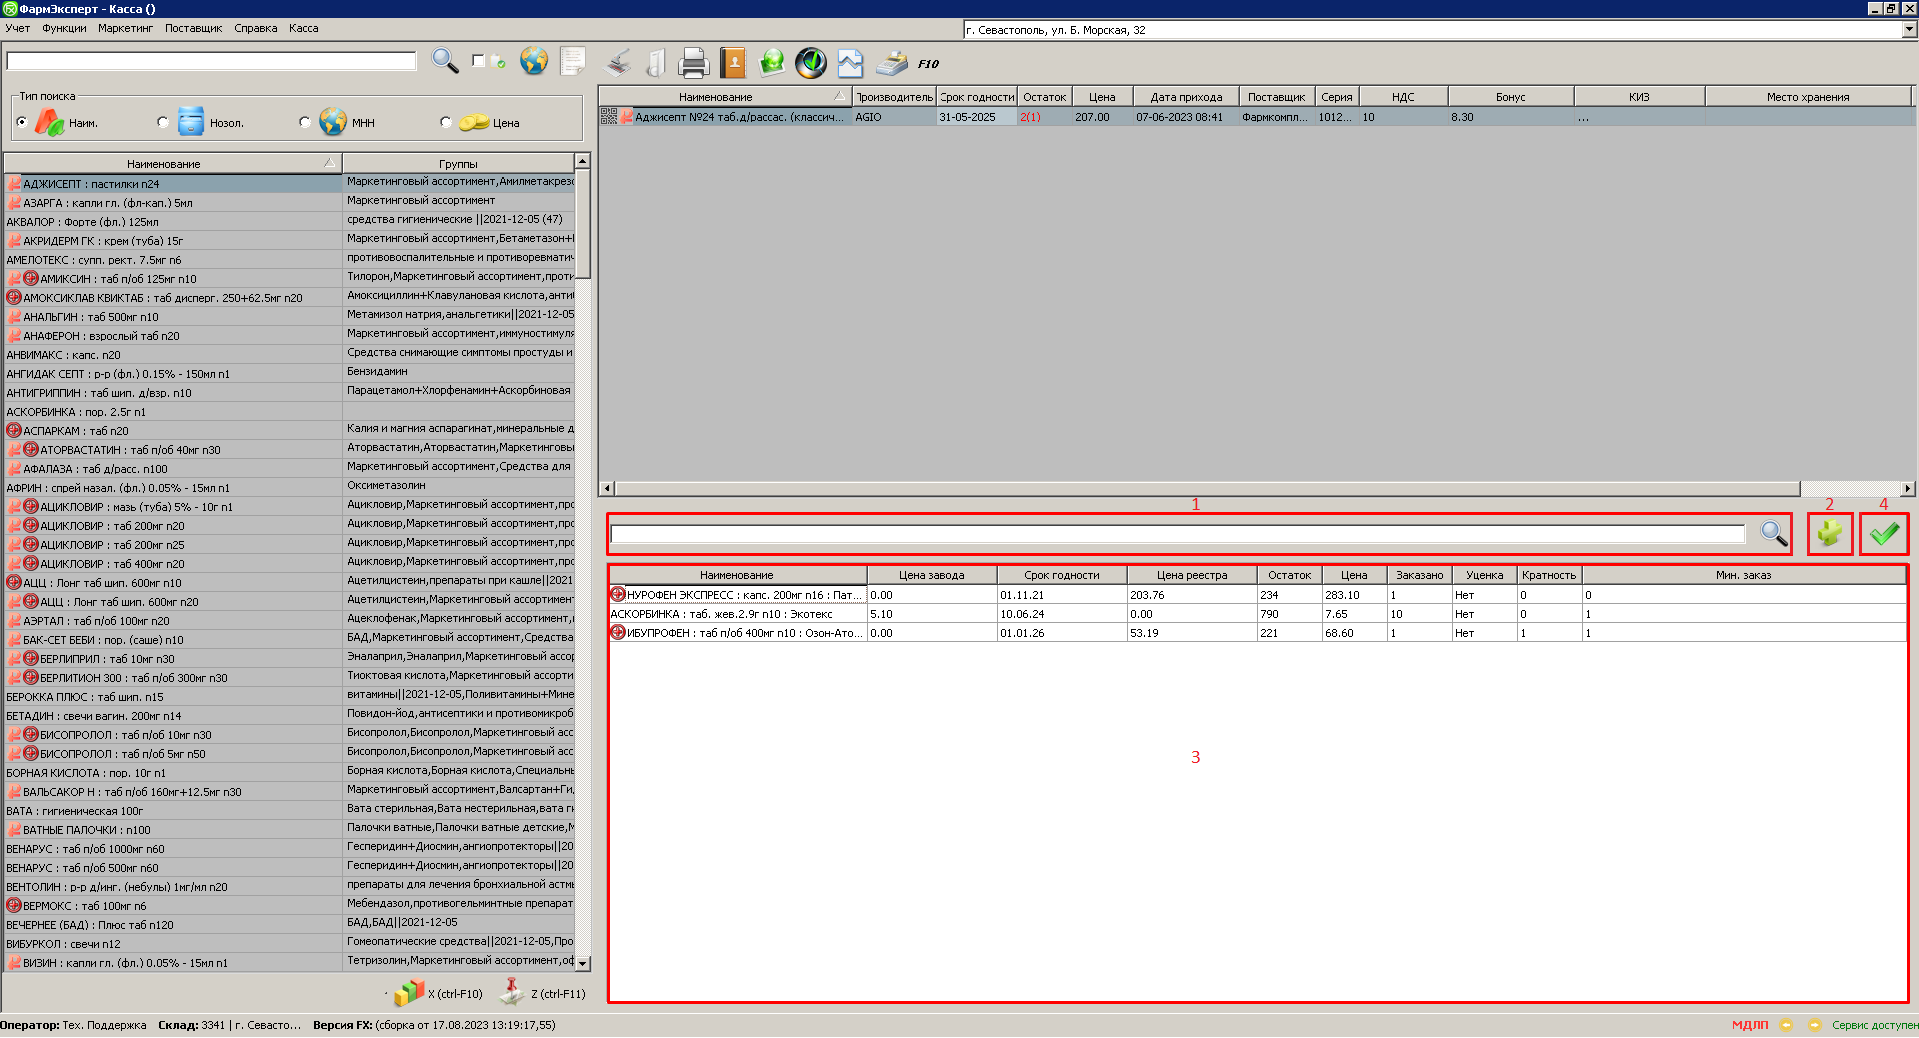Open the Поставщик menu
The height and width of the screenshot is (1038, 1919).
click(x=193, y=28)
